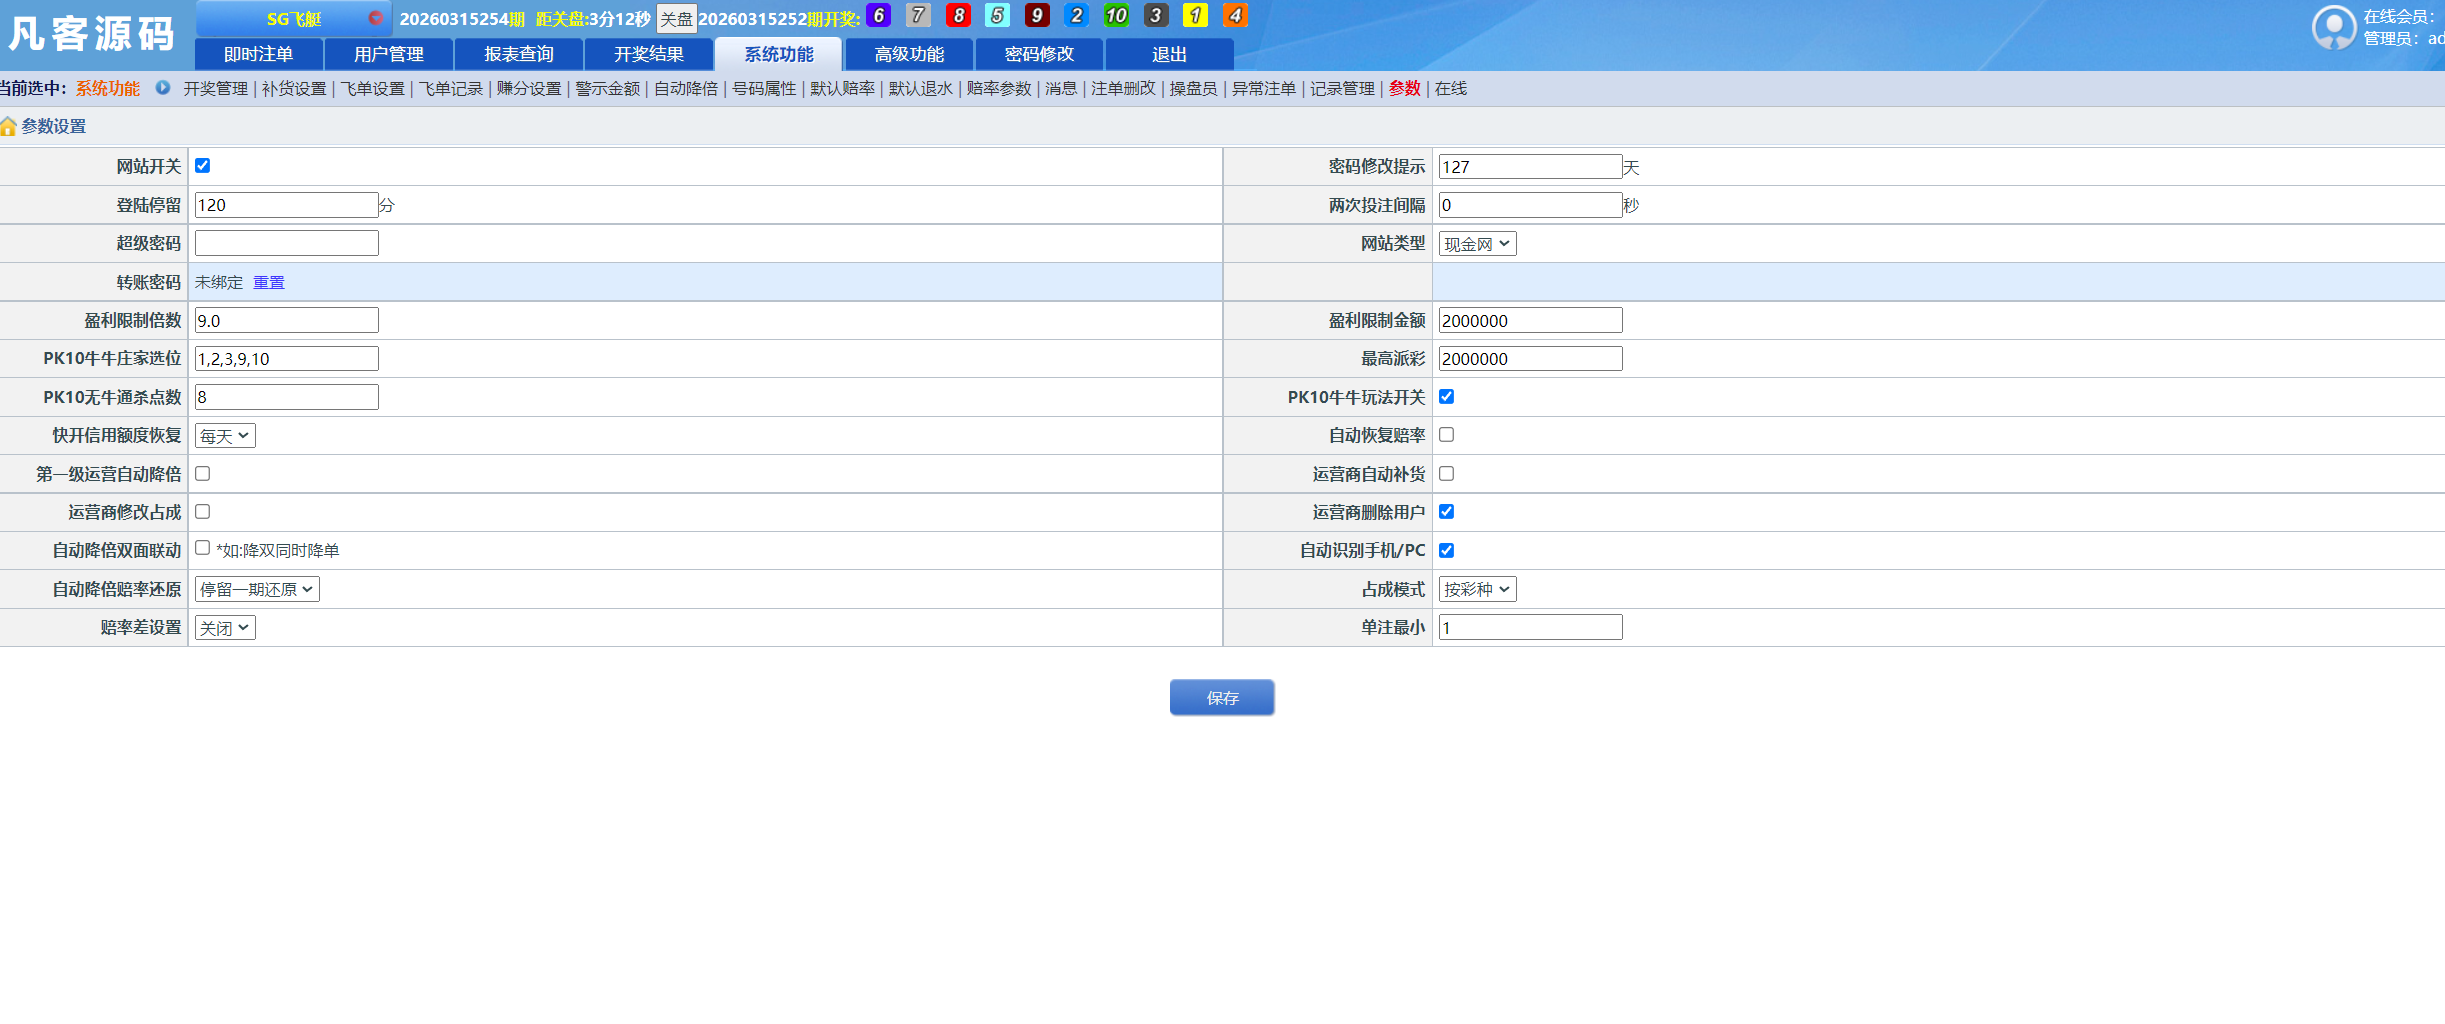Viewport: 2445px width, 1024px height.
Task: Open the 占成模式 dropdown
Action: coord(1477,589)
